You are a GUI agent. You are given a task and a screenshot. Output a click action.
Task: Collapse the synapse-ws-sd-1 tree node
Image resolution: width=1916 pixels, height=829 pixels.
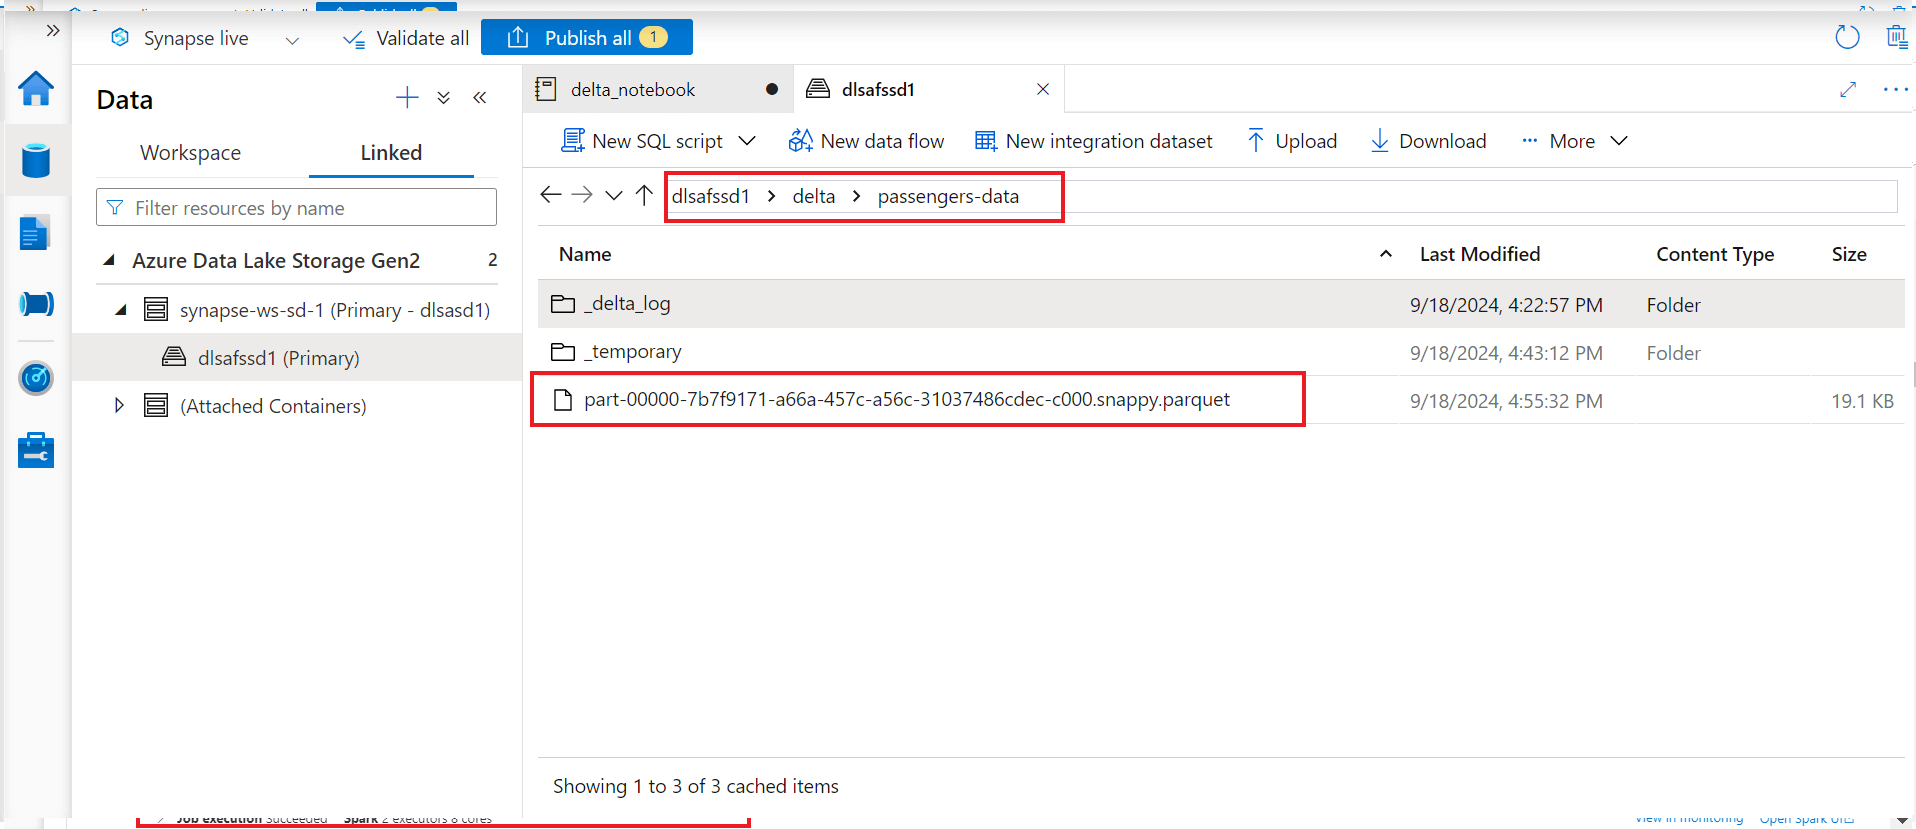coord(121,310)
